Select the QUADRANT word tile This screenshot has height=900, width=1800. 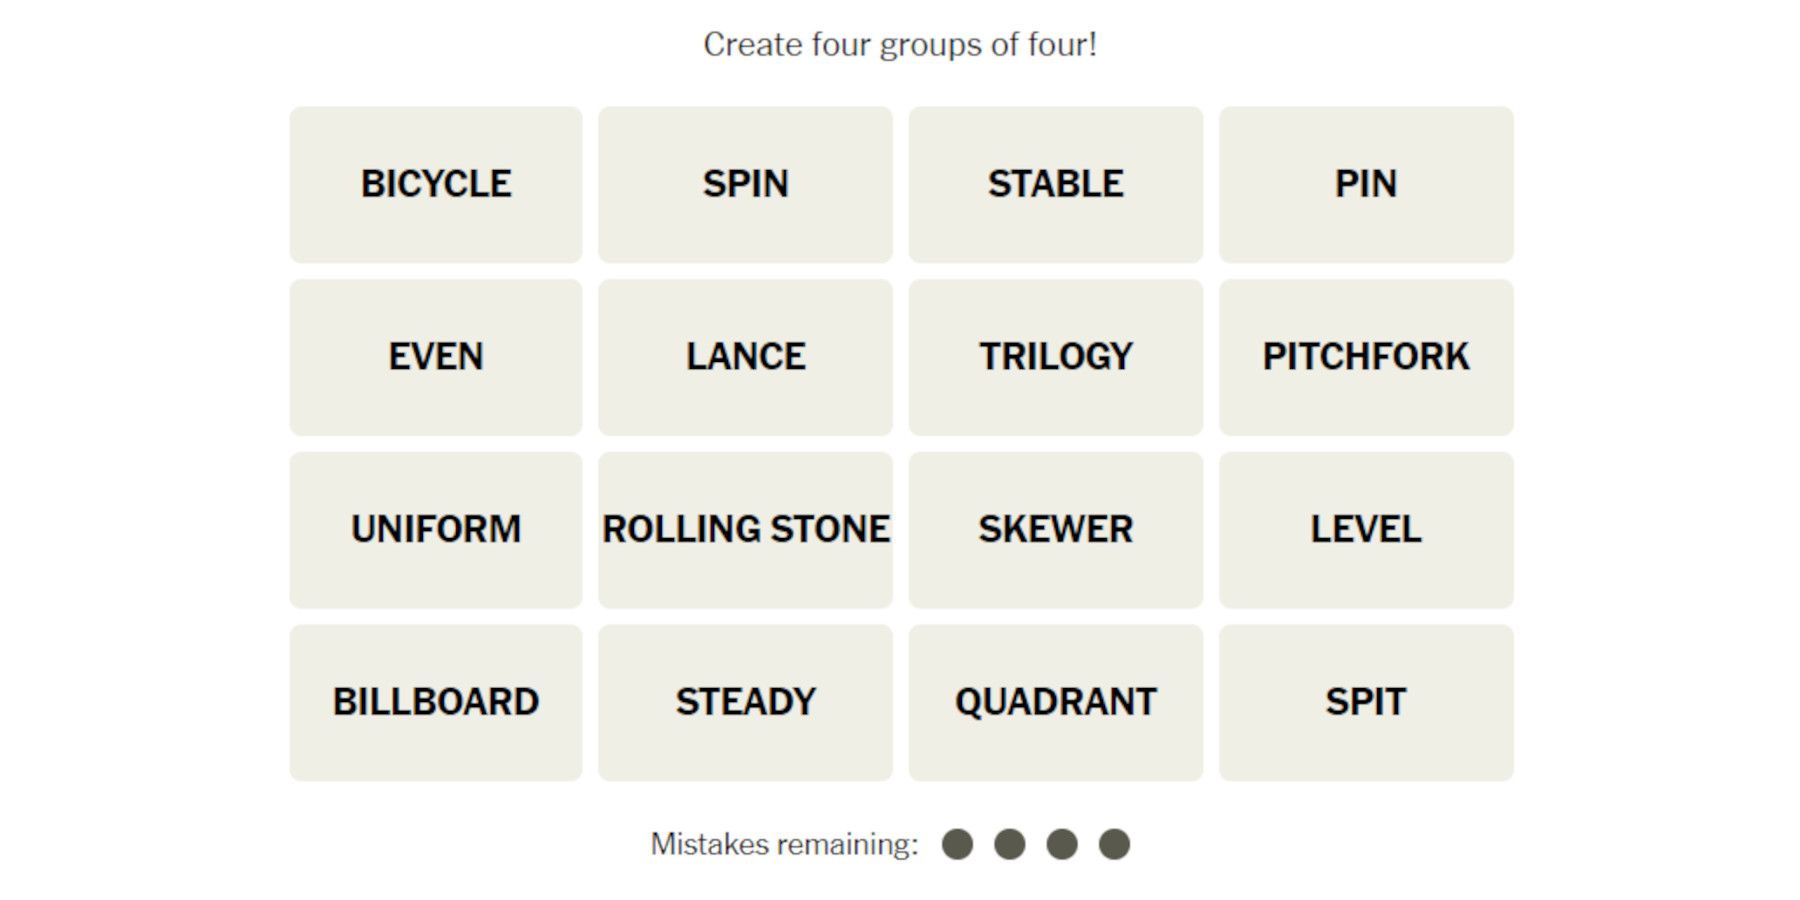point(1055,703)
